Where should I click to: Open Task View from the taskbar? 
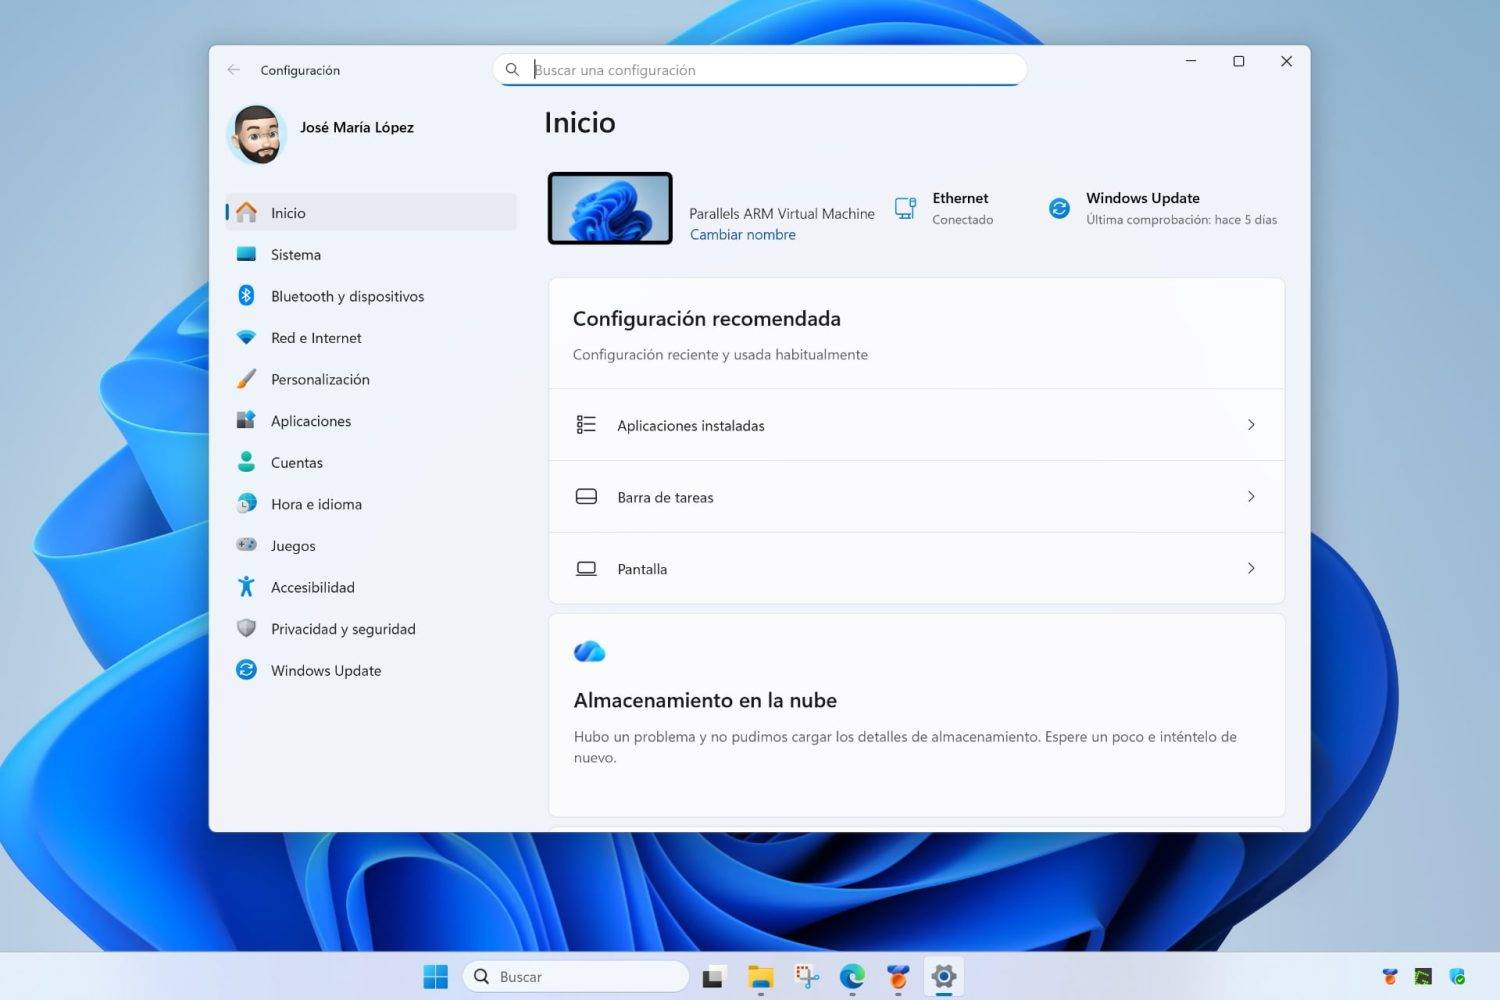(713, 977)
